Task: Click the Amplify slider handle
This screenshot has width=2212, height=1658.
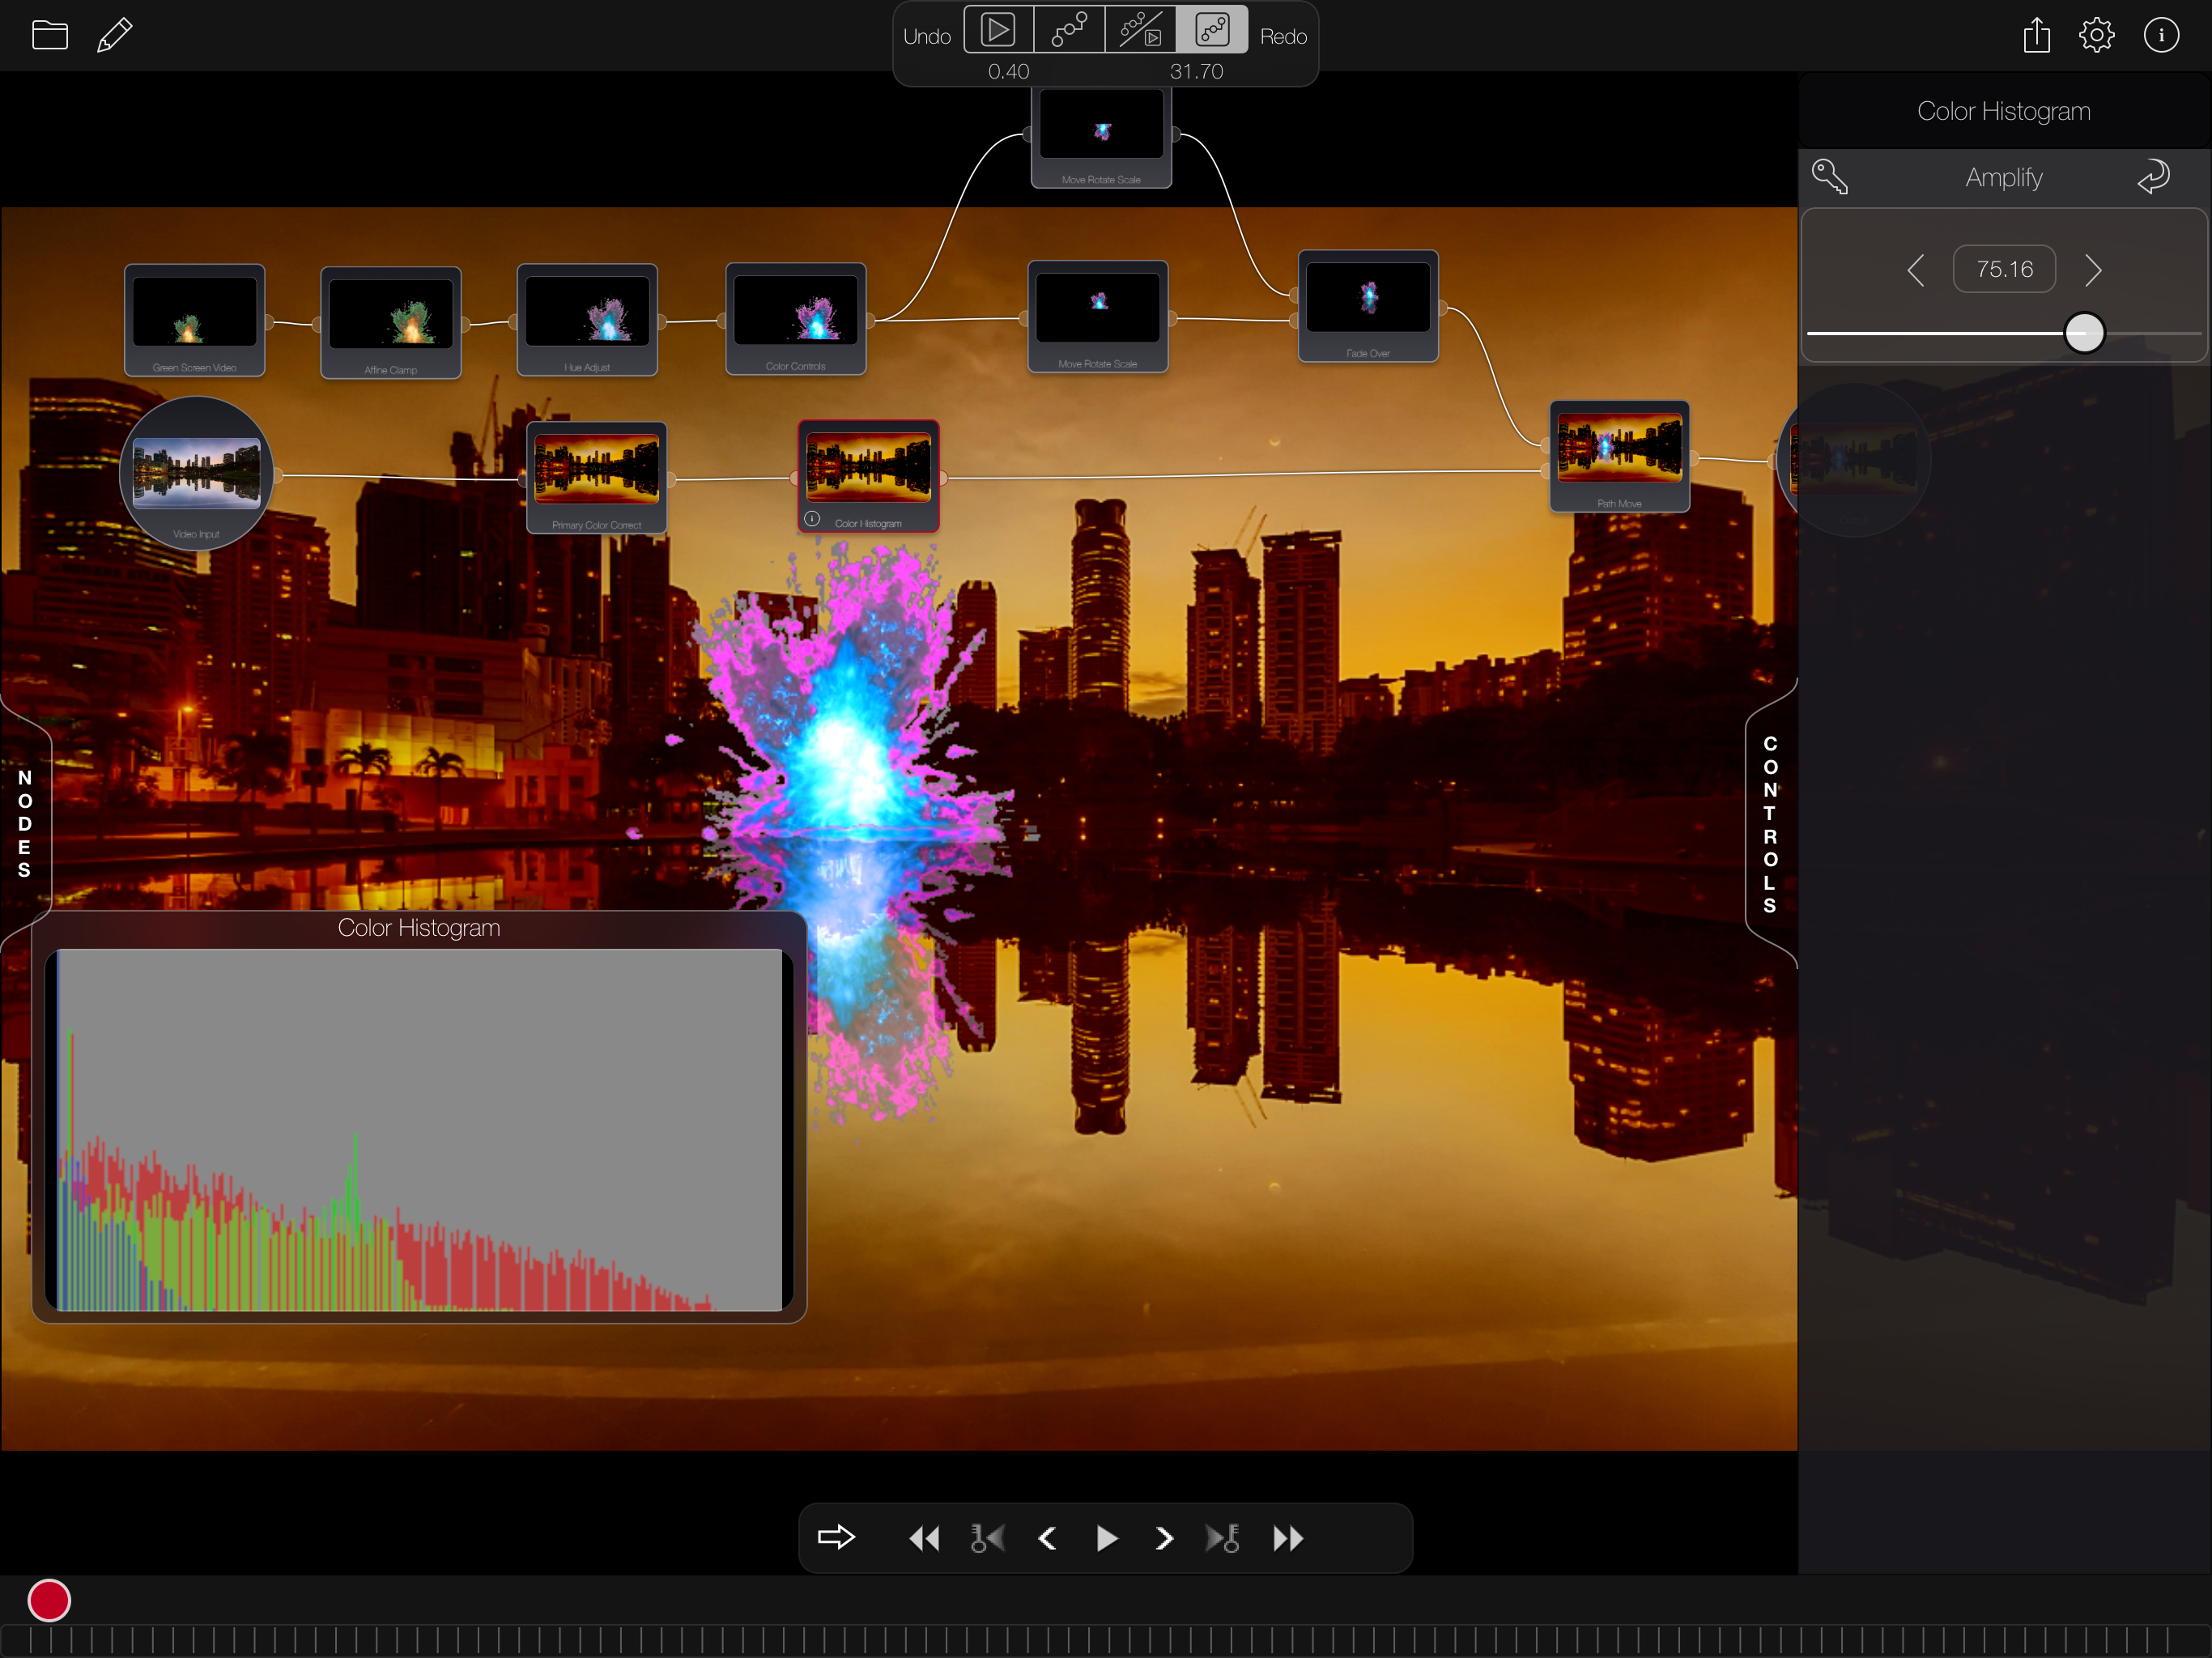Action: pos(2084,333)
